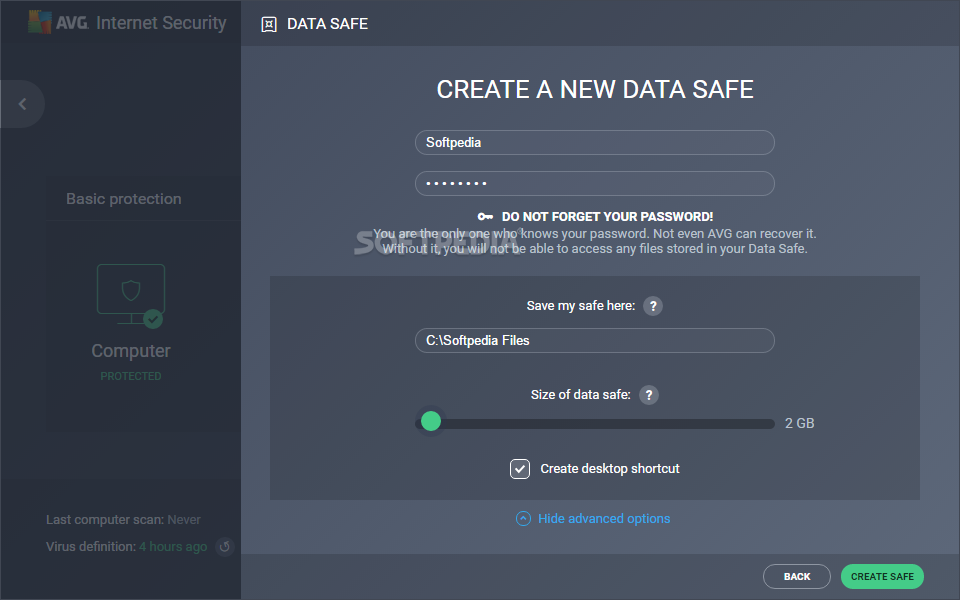Click the data safe size slider handle

tap(431, 421)
